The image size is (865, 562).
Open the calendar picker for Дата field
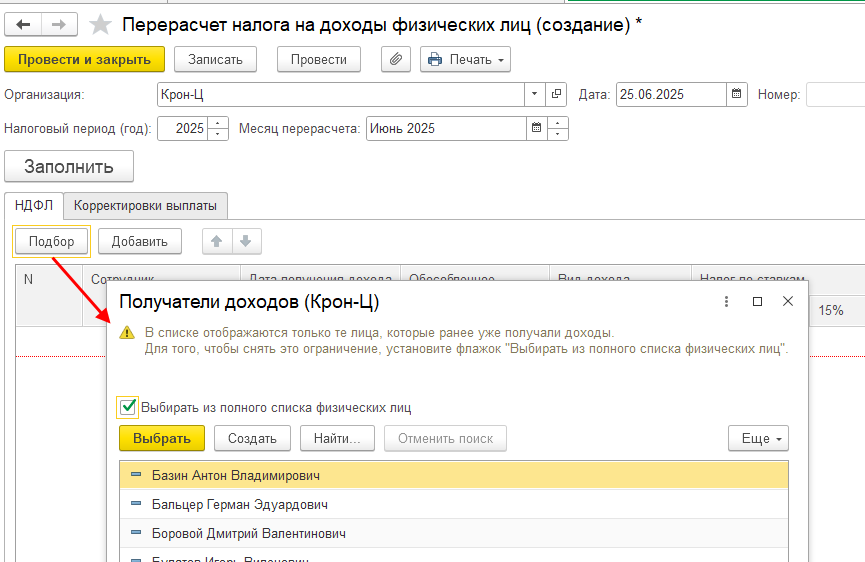point(737,95)
